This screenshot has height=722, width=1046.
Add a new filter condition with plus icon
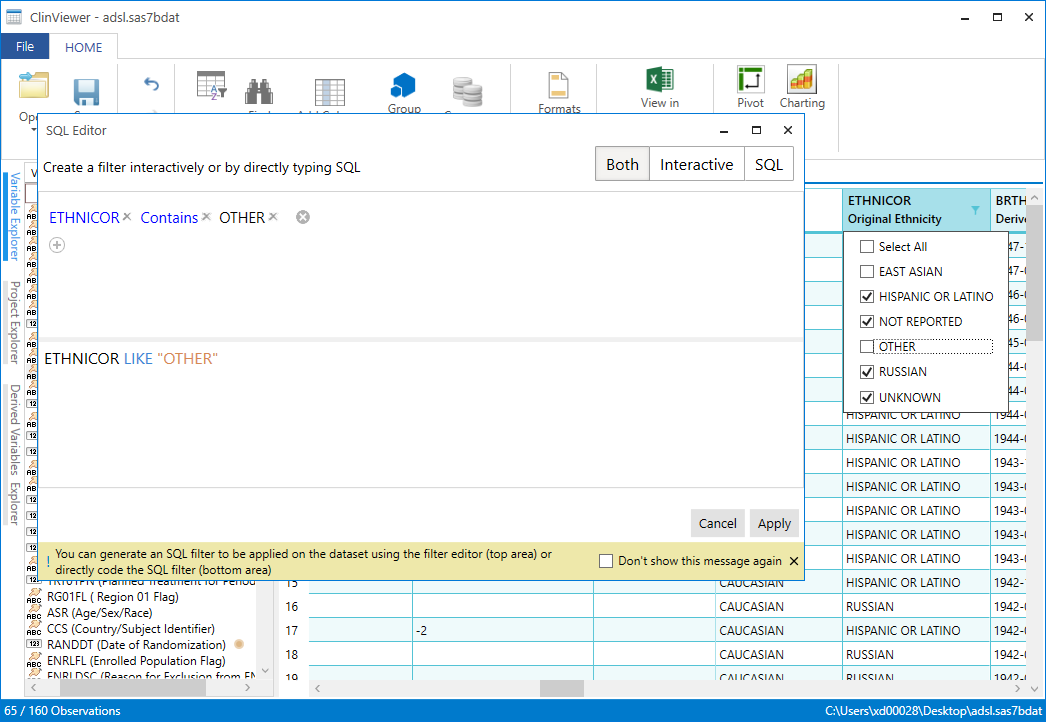57,245
